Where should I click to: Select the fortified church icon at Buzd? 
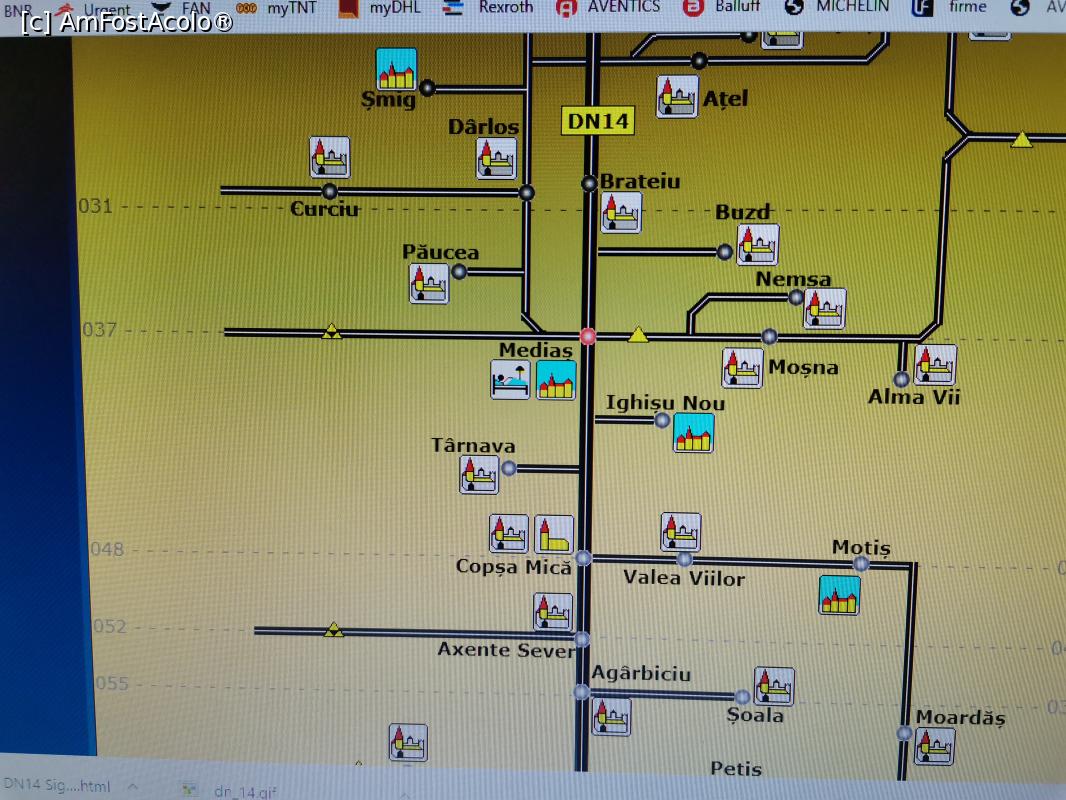[x=758, y=244]
